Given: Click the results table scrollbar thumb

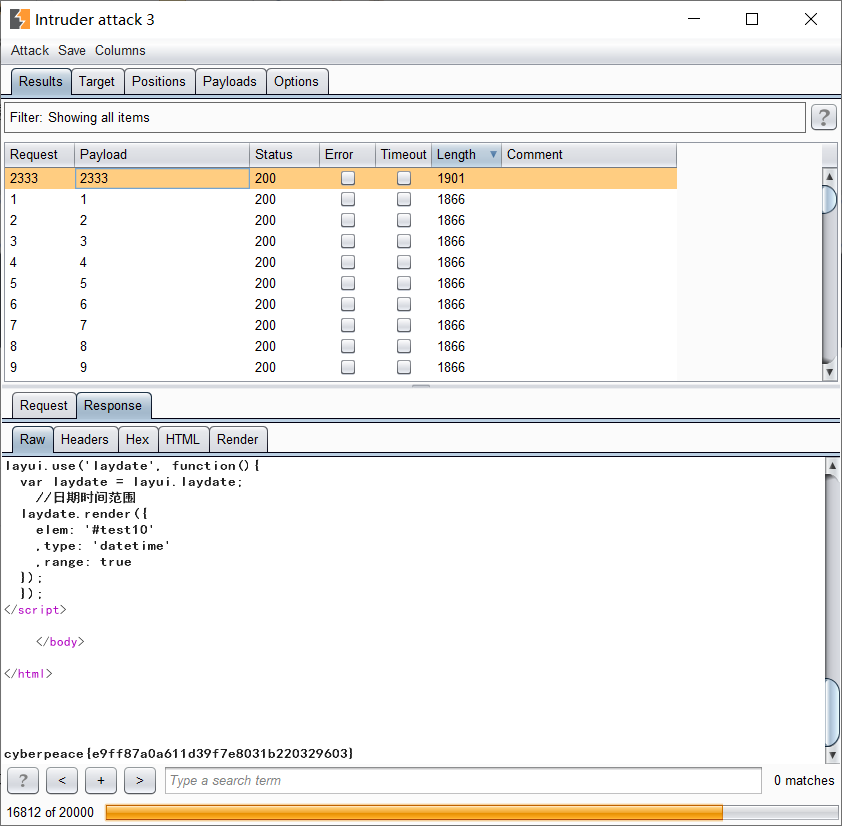Looking at the screenshot, I should pyautogui.click(x=830, y=199).
